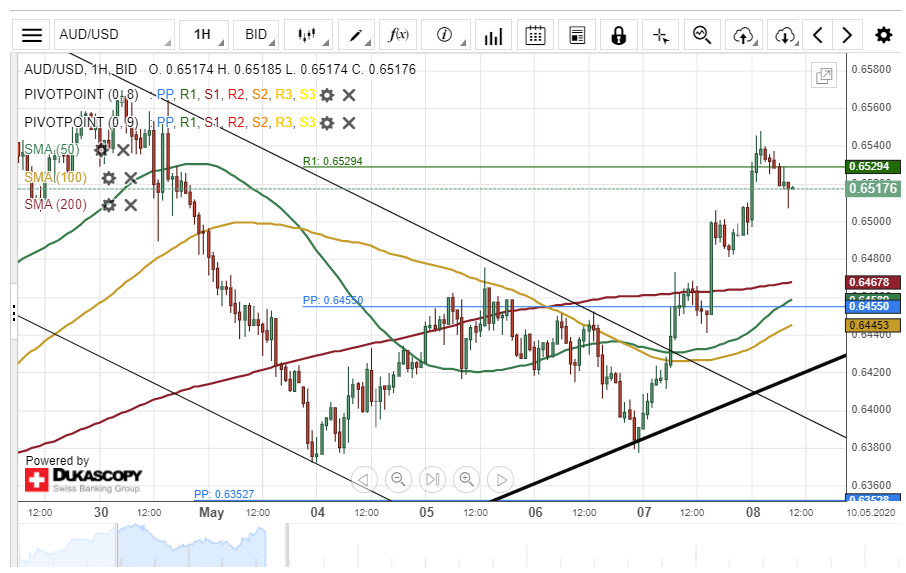Toggle the crosshair cursor tool

[660, 35]
